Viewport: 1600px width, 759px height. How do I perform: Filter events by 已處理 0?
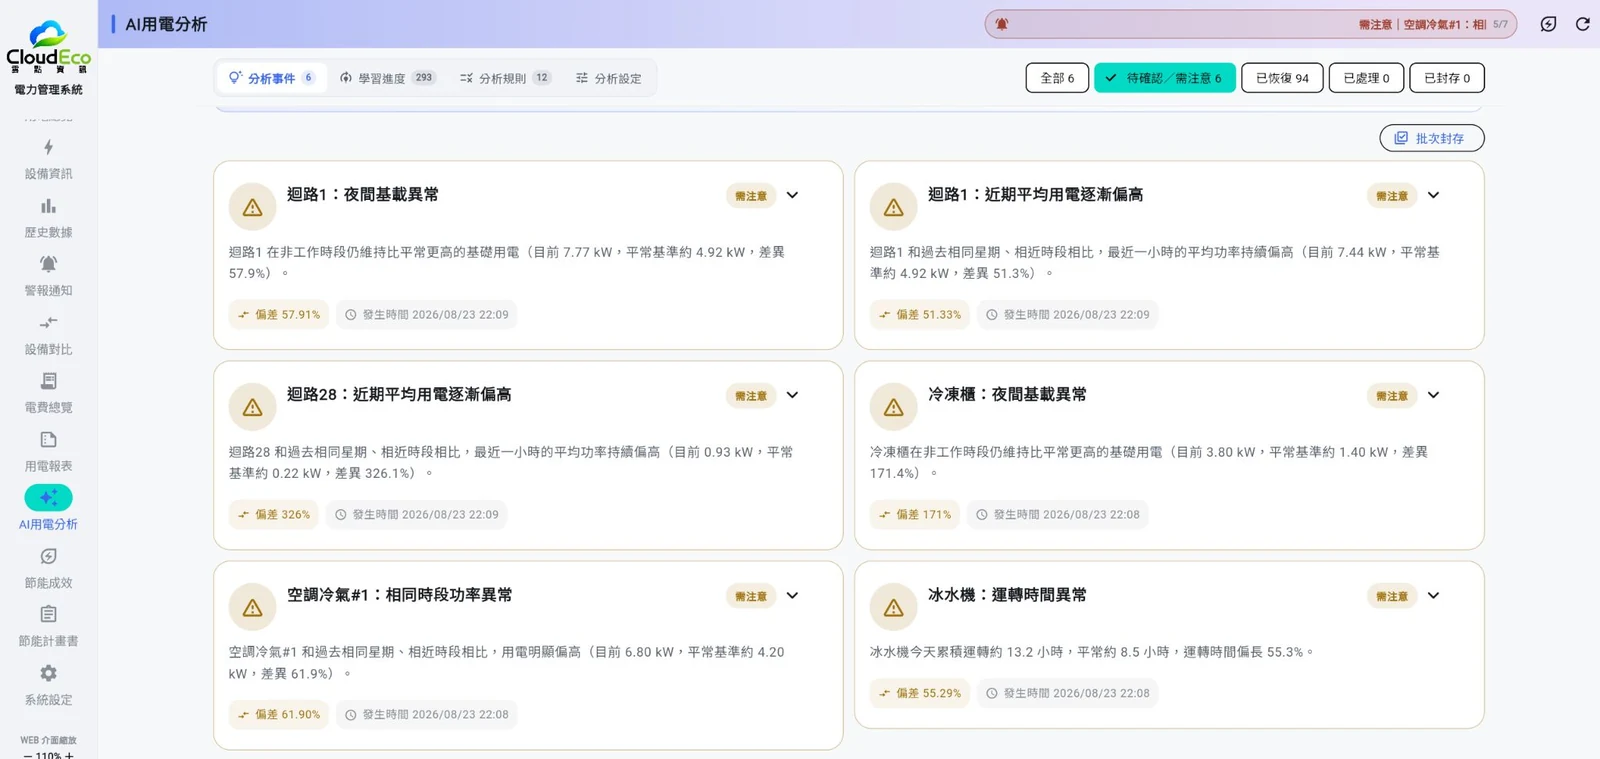(1366, 78)
